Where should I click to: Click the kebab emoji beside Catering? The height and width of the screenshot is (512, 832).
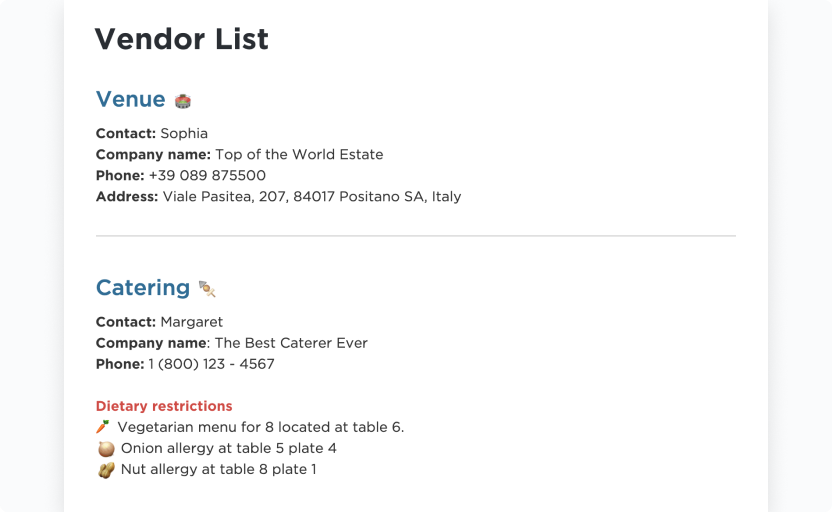click(x=207, y=289)
